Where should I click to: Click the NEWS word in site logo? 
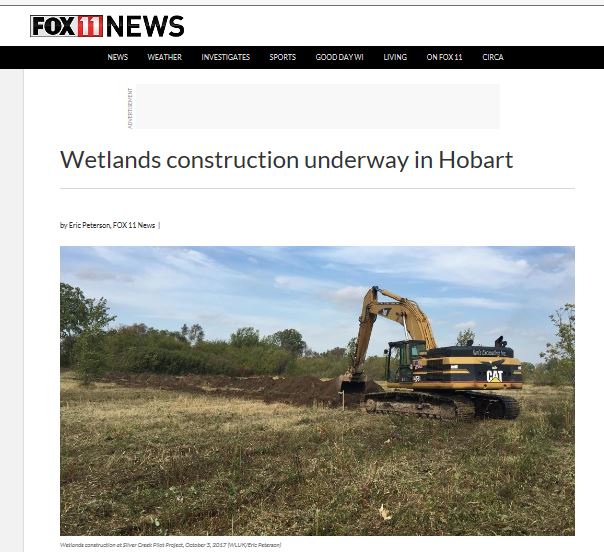coord(145,26)
